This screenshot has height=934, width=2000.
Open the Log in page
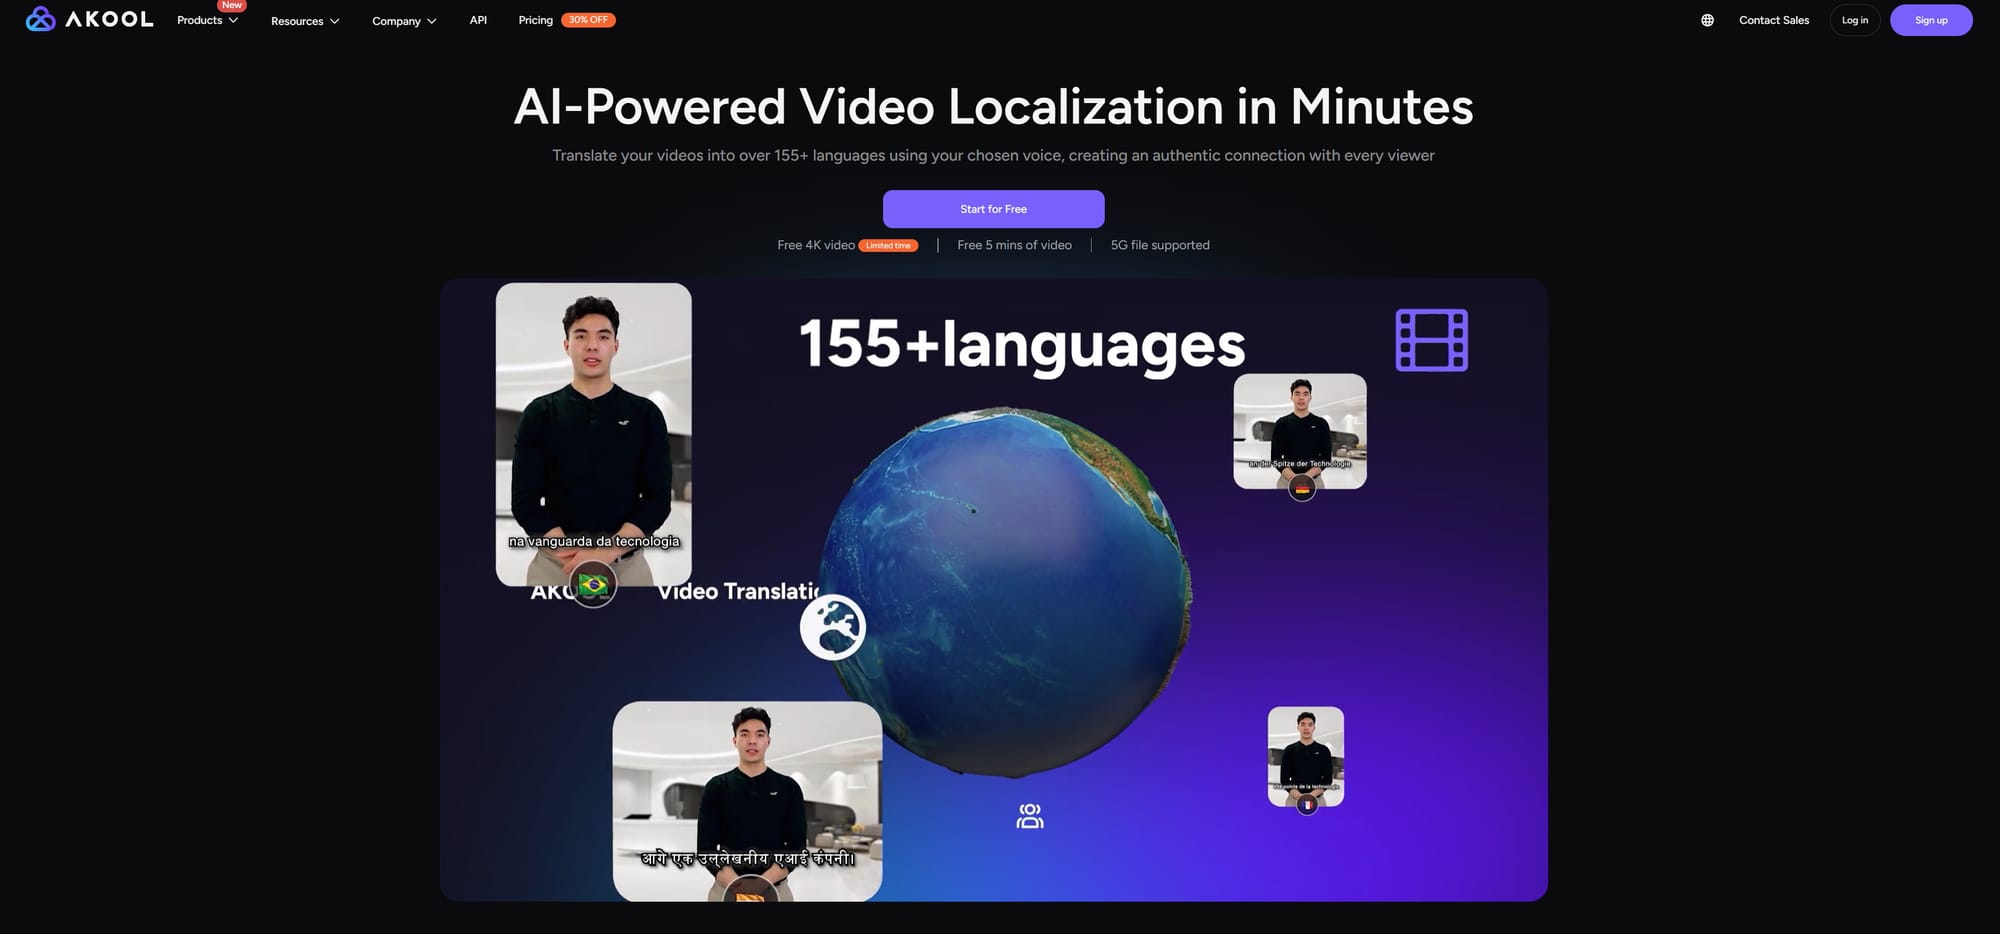(x=1854, y=19)
